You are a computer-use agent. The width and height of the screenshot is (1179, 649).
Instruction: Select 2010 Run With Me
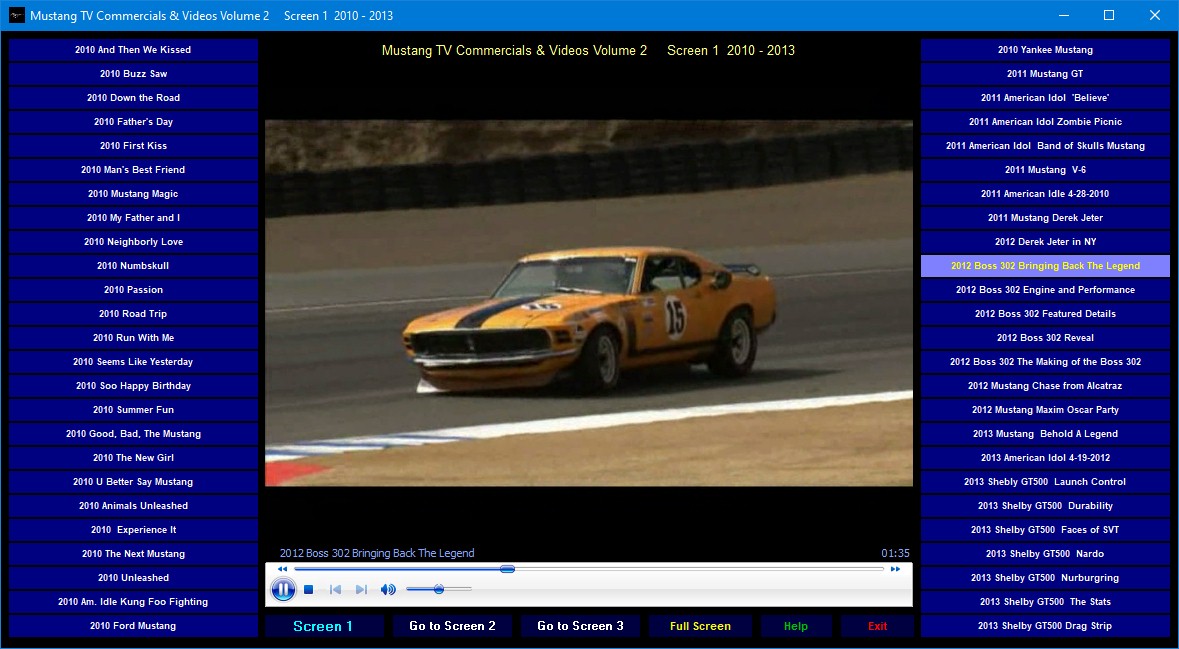tap(133, 338)
